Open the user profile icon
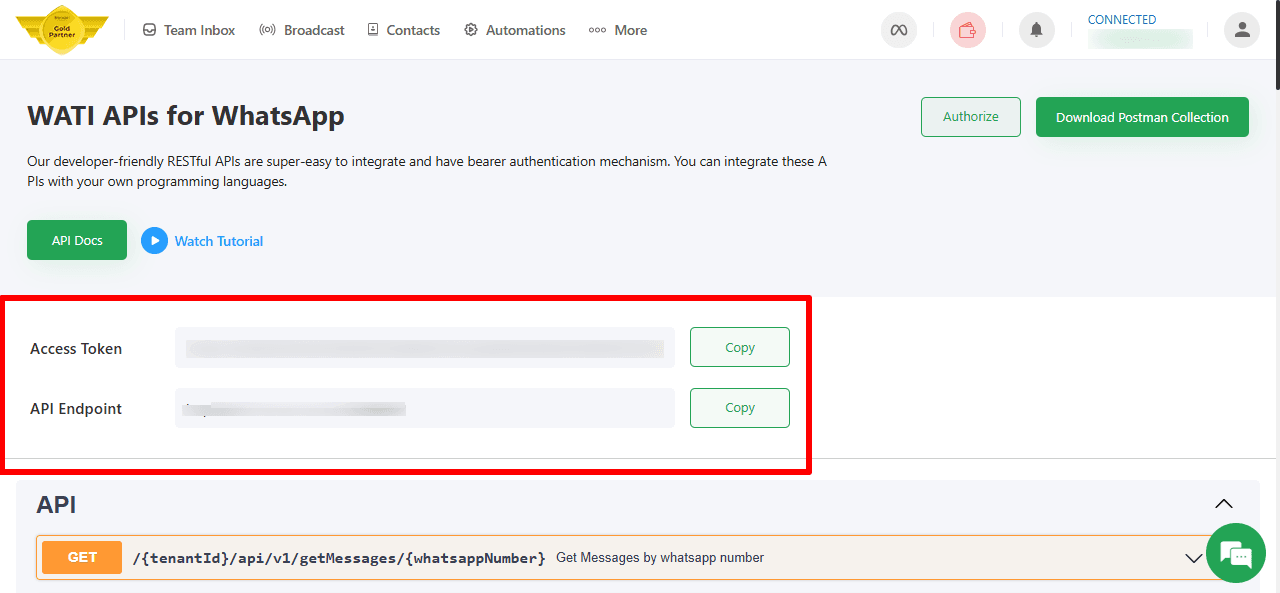 pos(1241,30)
